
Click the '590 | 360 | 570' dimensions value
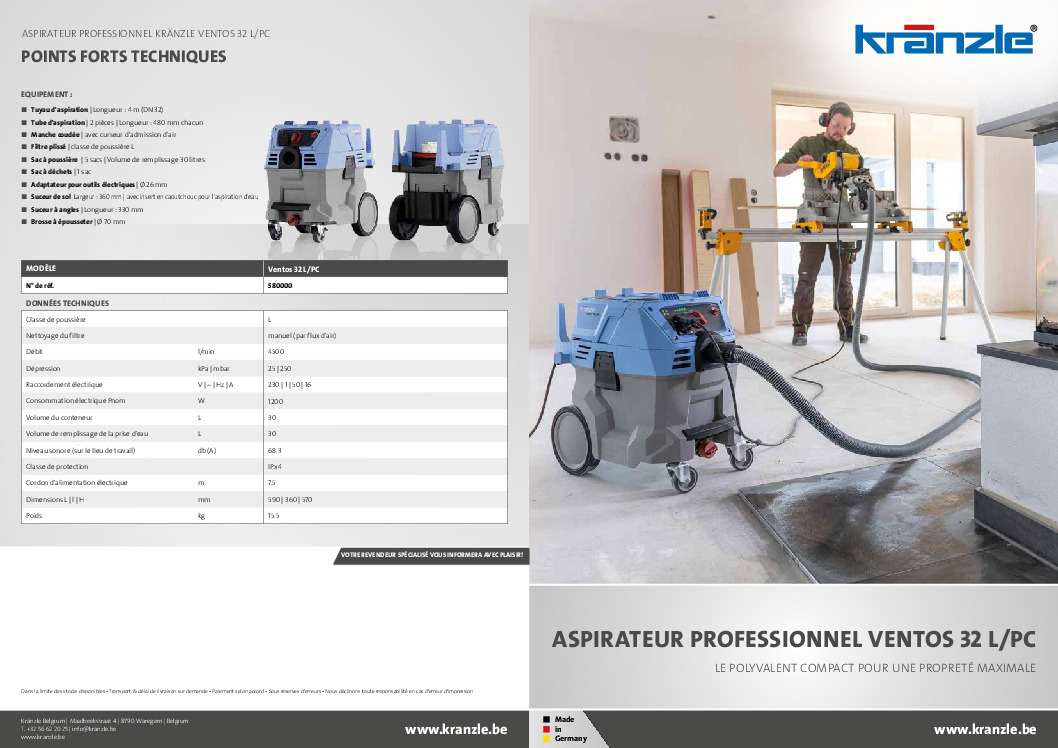(x=290, y=500)
